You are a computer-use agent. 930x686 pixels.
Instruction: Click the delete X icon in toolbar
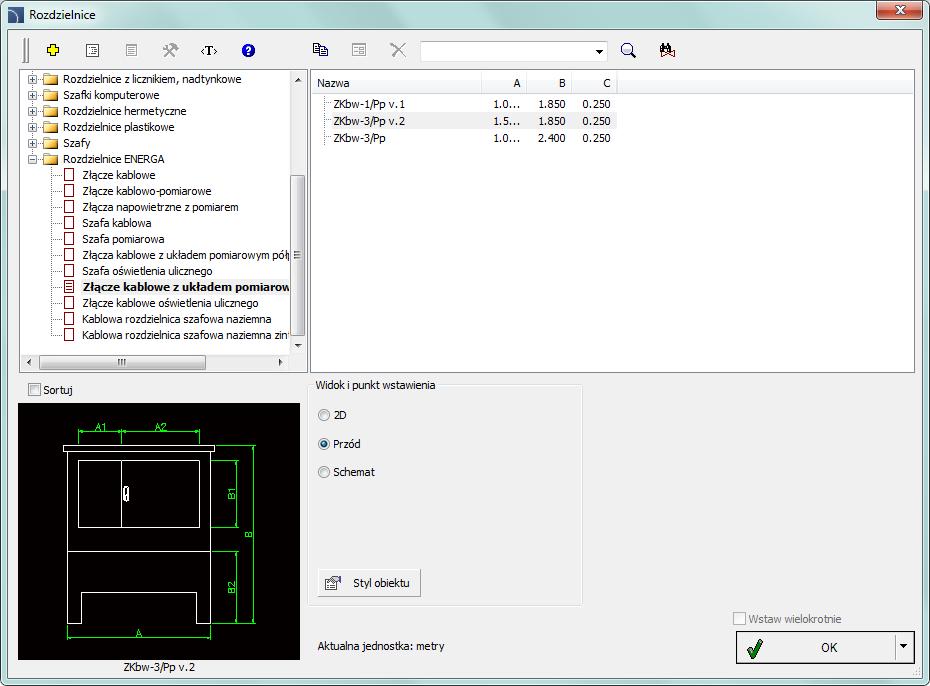tap(398, 50)
